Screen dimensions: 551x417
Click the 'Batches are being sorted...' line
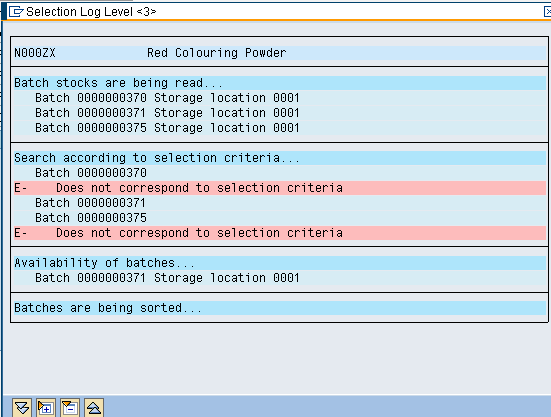280,308
